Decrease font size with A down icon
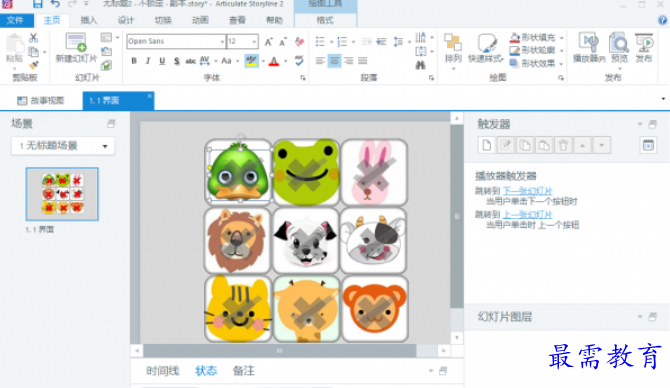The height and width of the screenshot is (388, 670). point(283,41)
